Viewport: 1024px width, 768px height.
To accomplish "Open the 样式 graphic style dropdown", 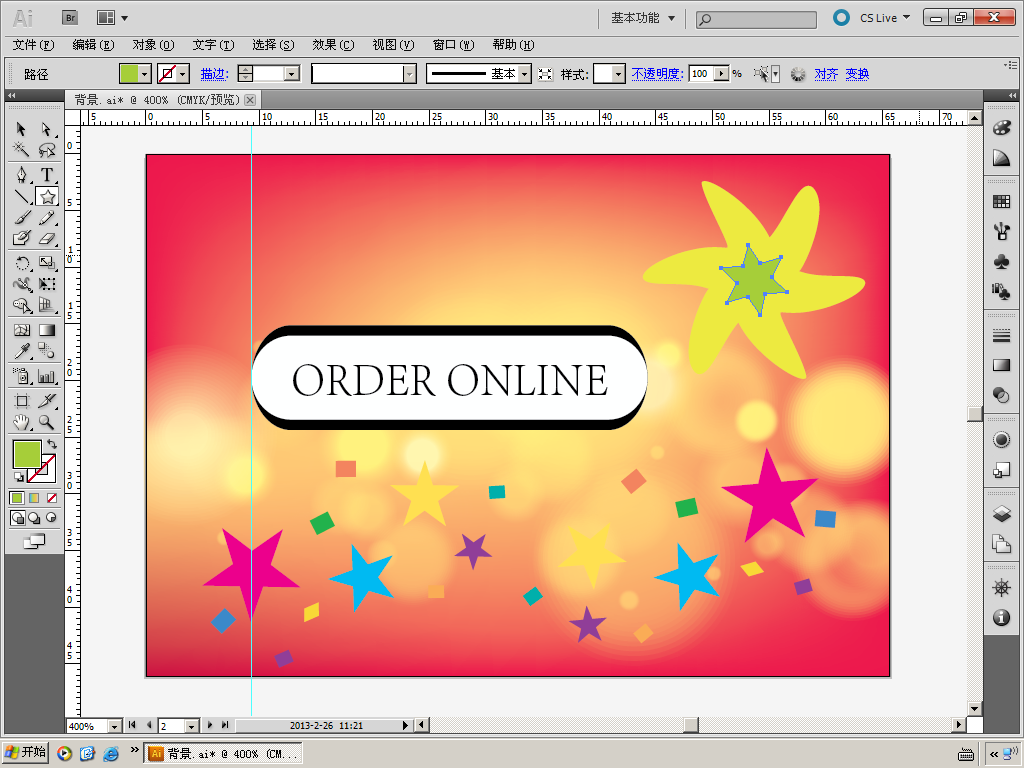I will coord(618,74).
